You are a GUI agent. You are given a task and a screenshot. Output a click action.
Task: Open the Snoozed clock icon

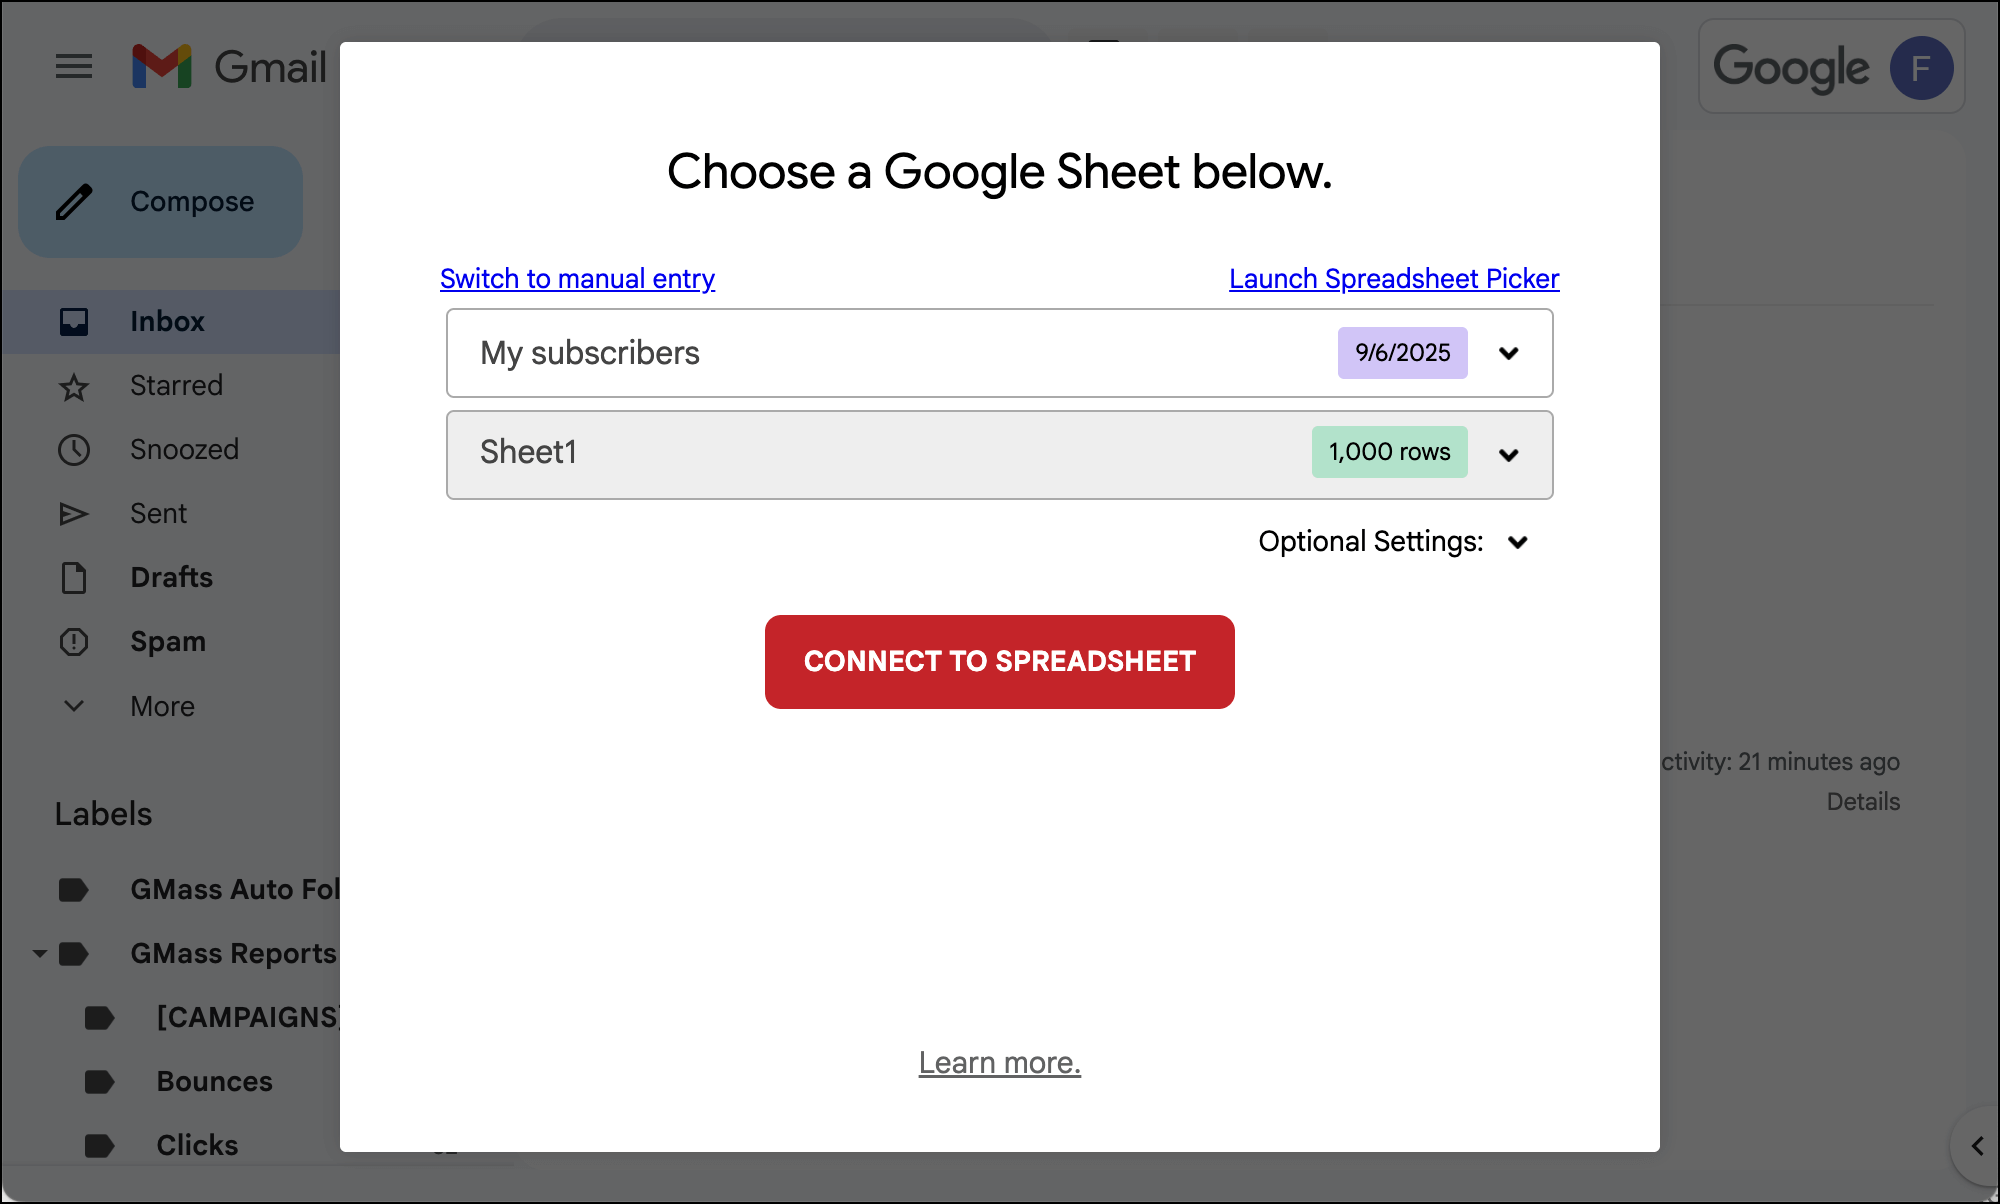[x=74, y=450]
